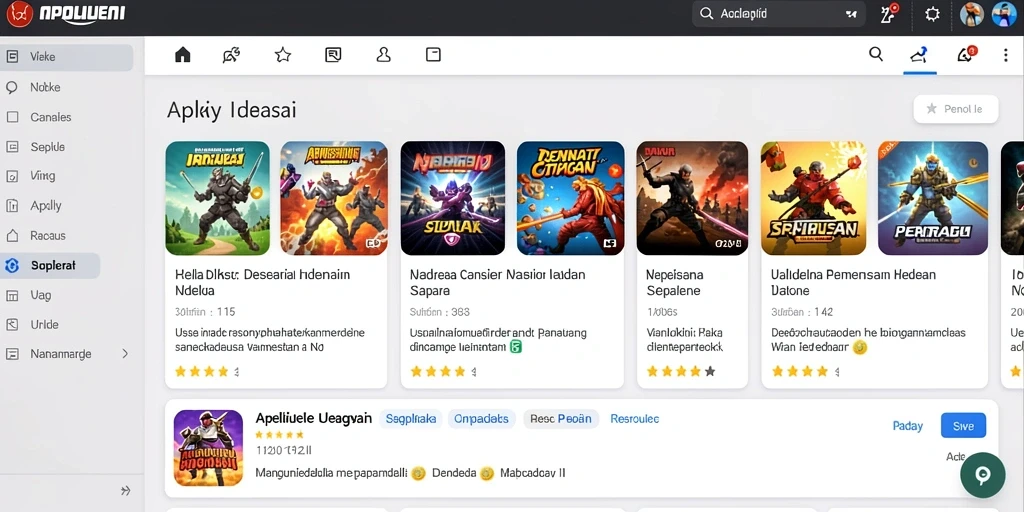Select Nobke in the sidebar

[x=45, y=87]
